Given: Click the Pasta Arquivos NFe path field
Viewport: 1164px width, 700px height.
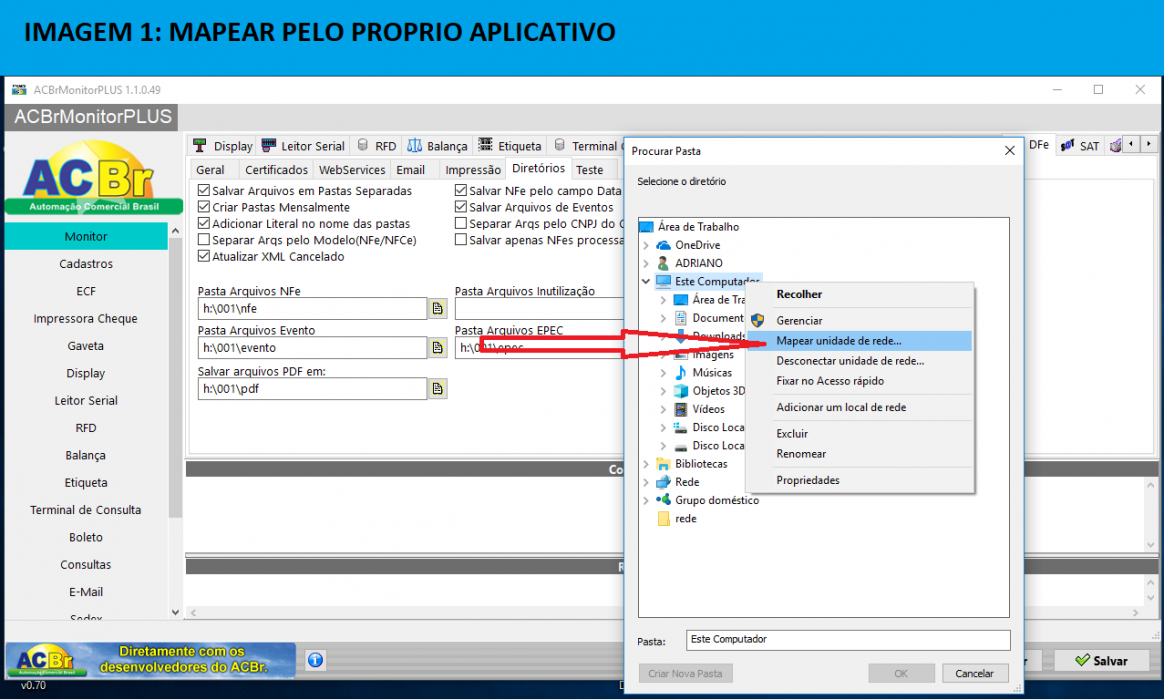Looking at the screenshot, I should click(x=312, y=308).
